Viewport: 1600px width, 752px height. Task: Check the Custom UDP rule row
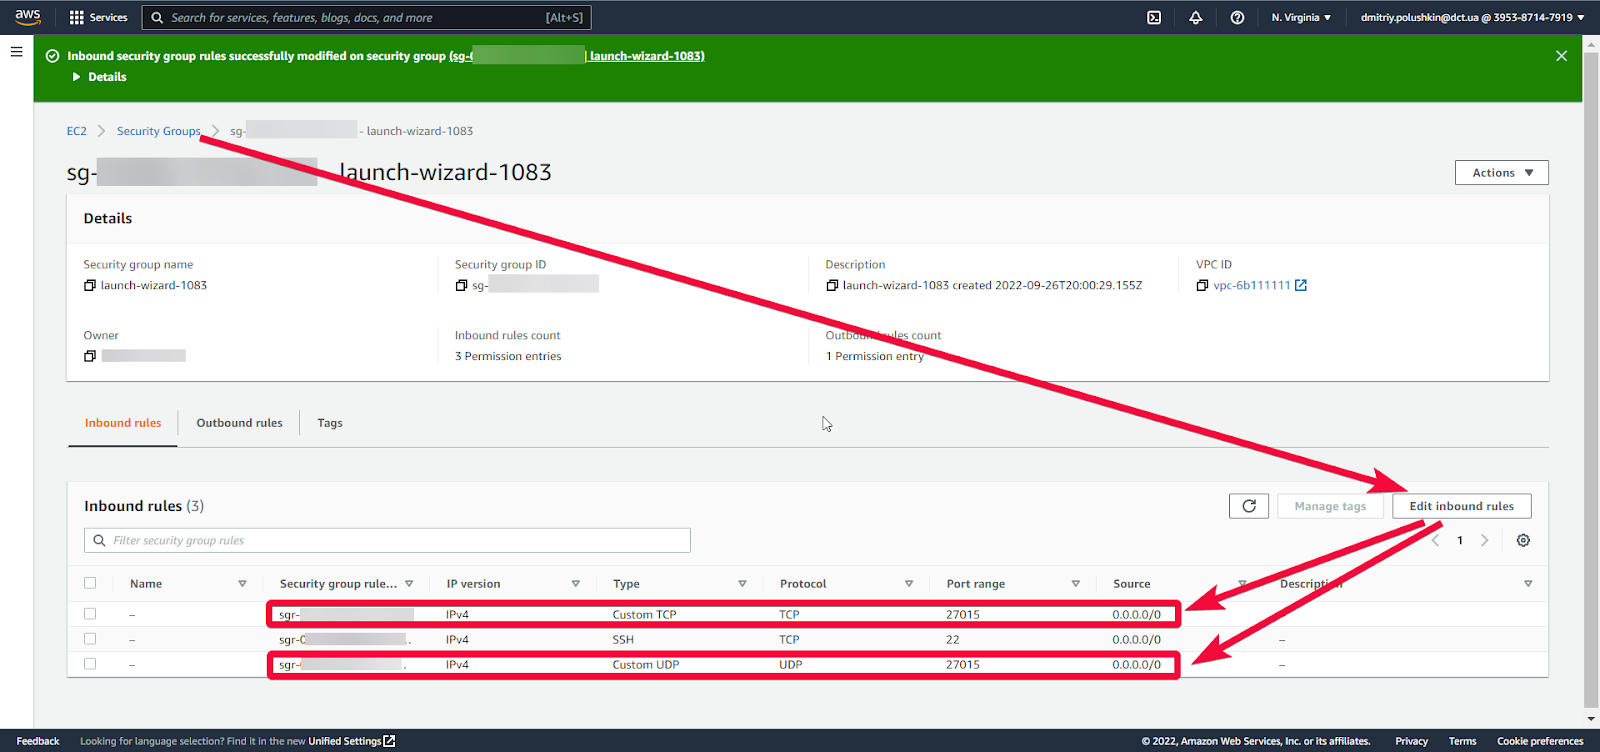coord(90,664)
